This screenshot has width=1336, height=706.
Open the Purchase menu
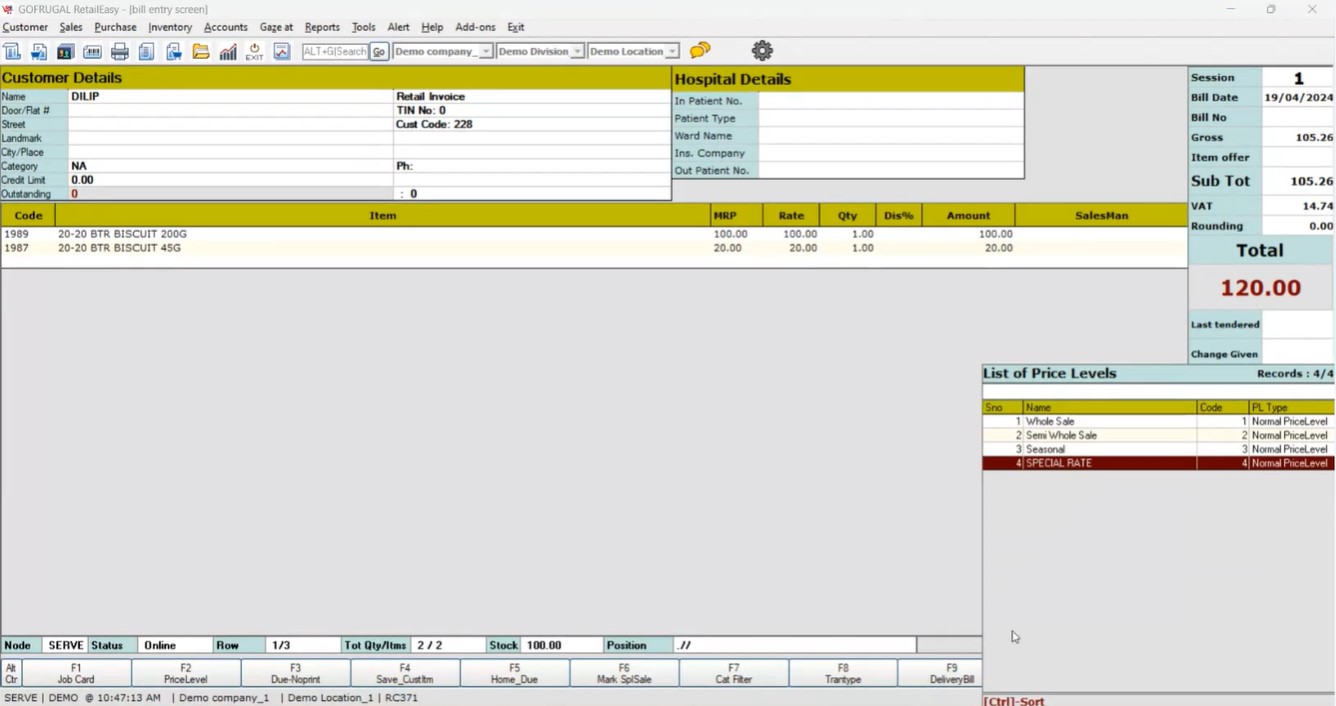(115, 27)
